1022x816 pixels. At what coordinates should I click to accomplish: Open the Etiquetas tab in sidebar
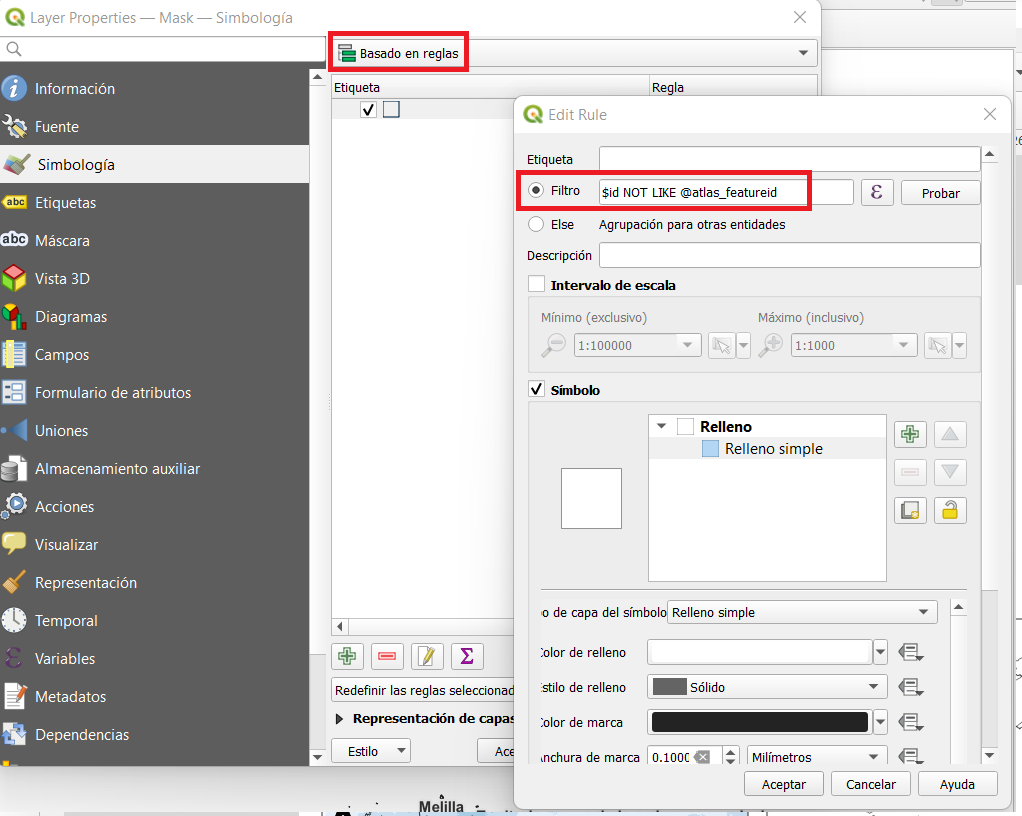(65, 203)
